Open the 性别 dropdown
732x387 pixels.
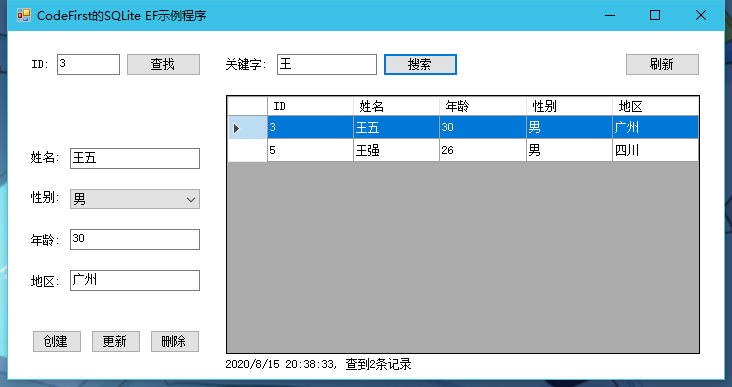[135, 199]
